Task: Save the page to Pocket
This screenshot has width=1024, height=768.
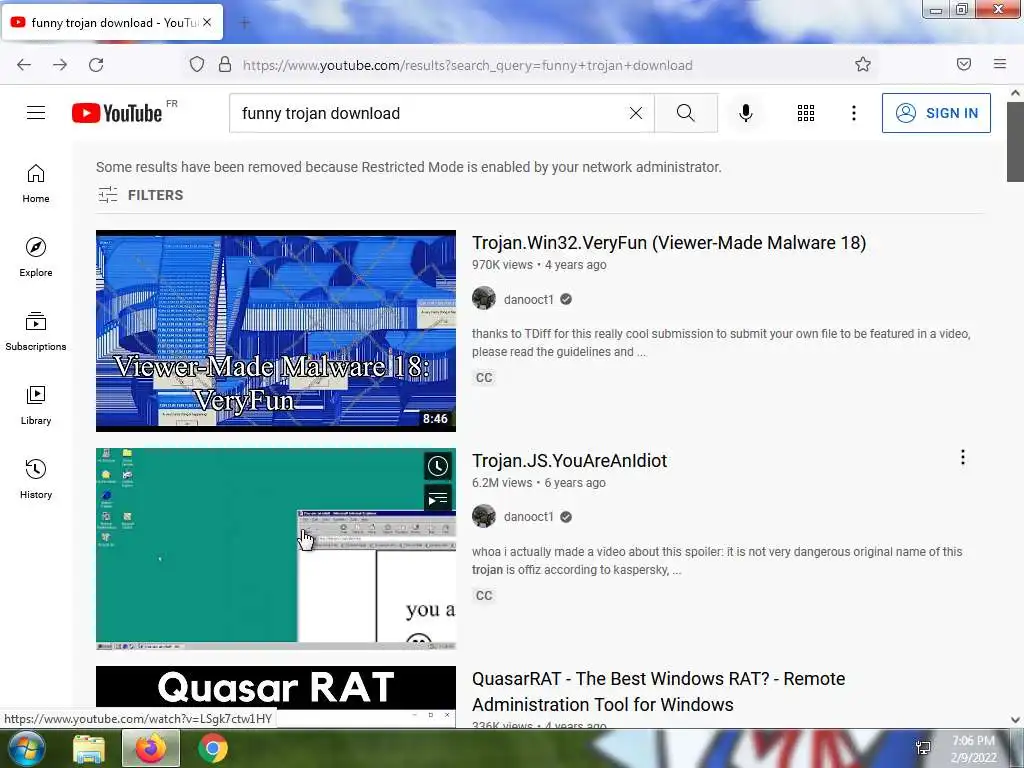Action: click(964, 64)
